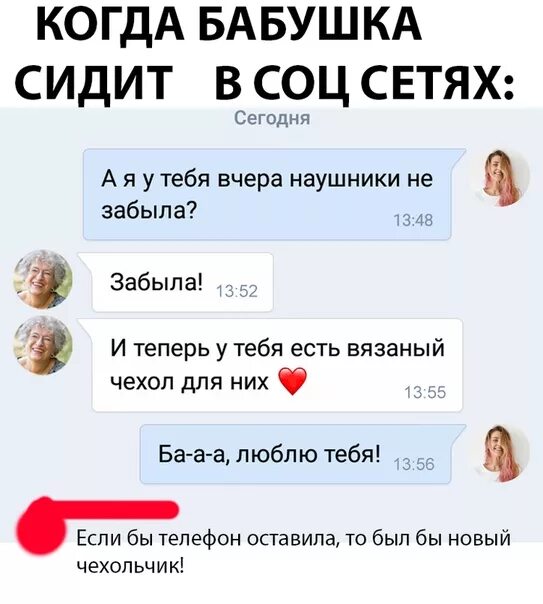Click the headline text 'В СОЦ СЕТЯХ:'

(364, 82)
